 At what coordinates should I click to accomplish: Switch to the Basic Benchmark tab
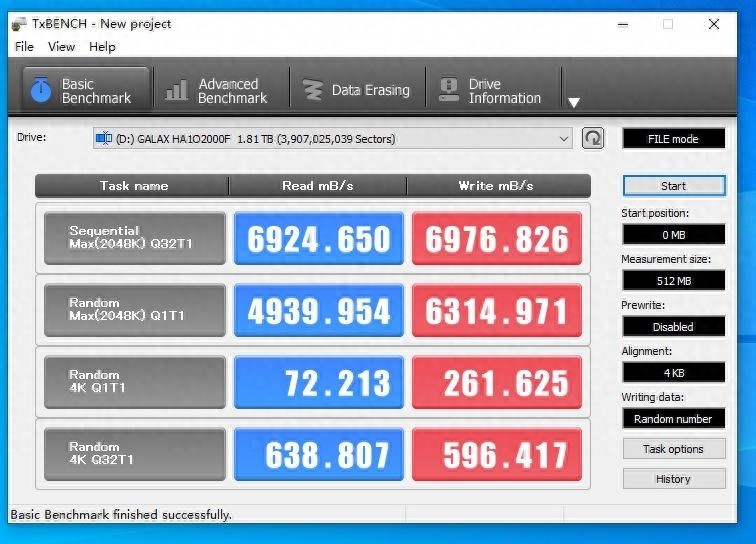click(x=86, y=90)
